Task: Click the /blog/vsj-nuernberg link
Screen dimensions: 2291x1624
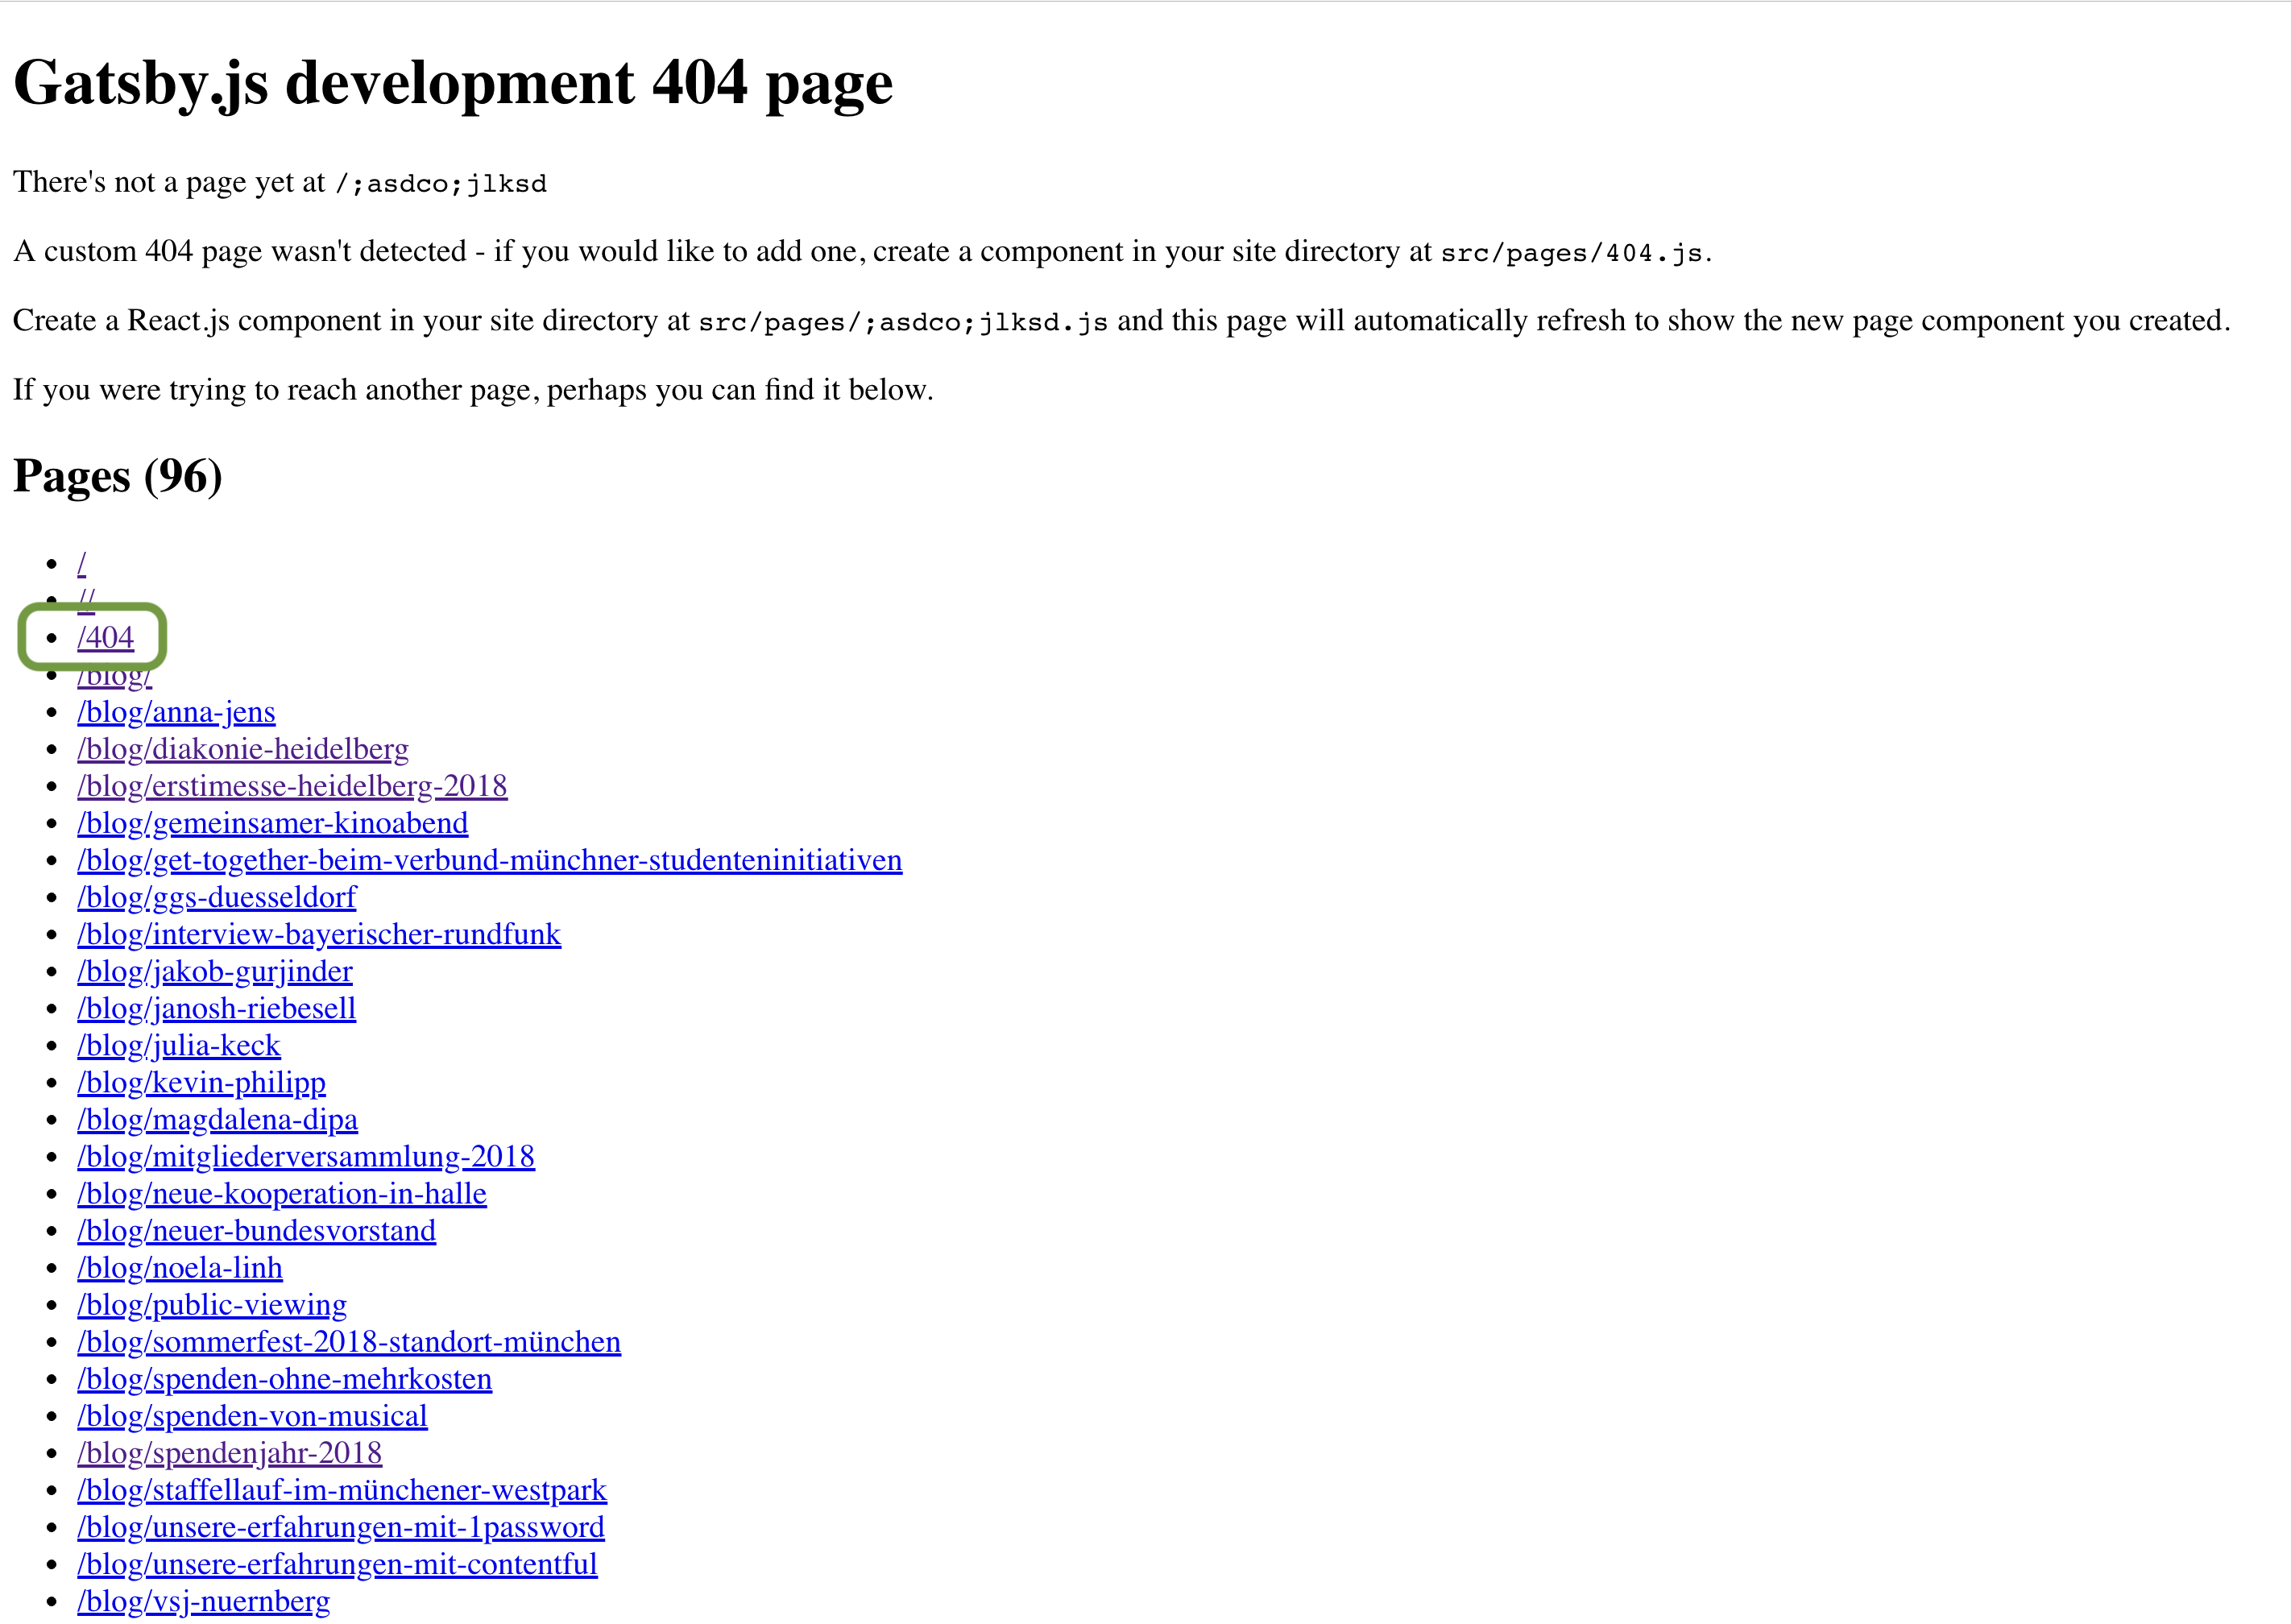Action: 203,1601
